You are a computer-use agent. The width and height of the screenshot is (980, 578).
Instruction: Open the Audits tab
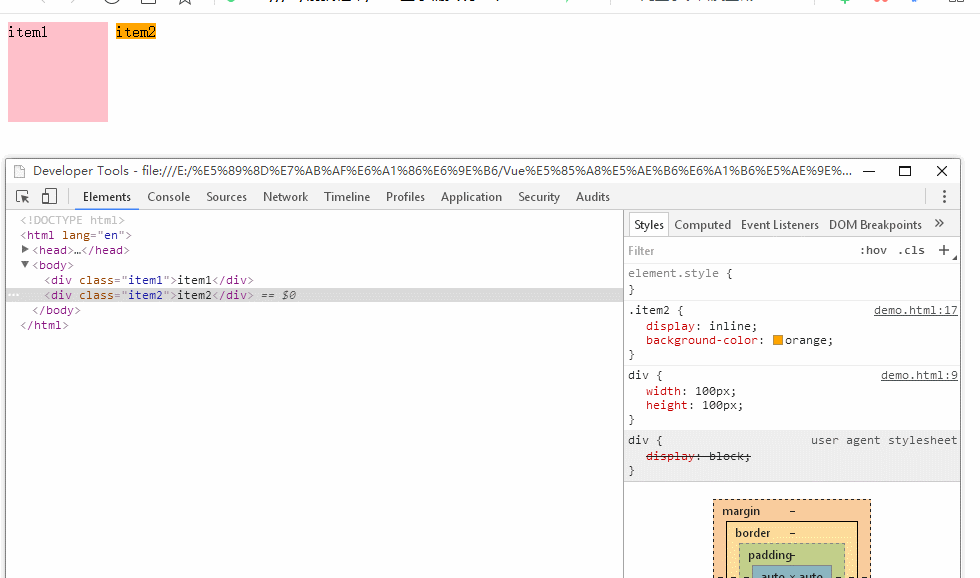tap(592, 197)
